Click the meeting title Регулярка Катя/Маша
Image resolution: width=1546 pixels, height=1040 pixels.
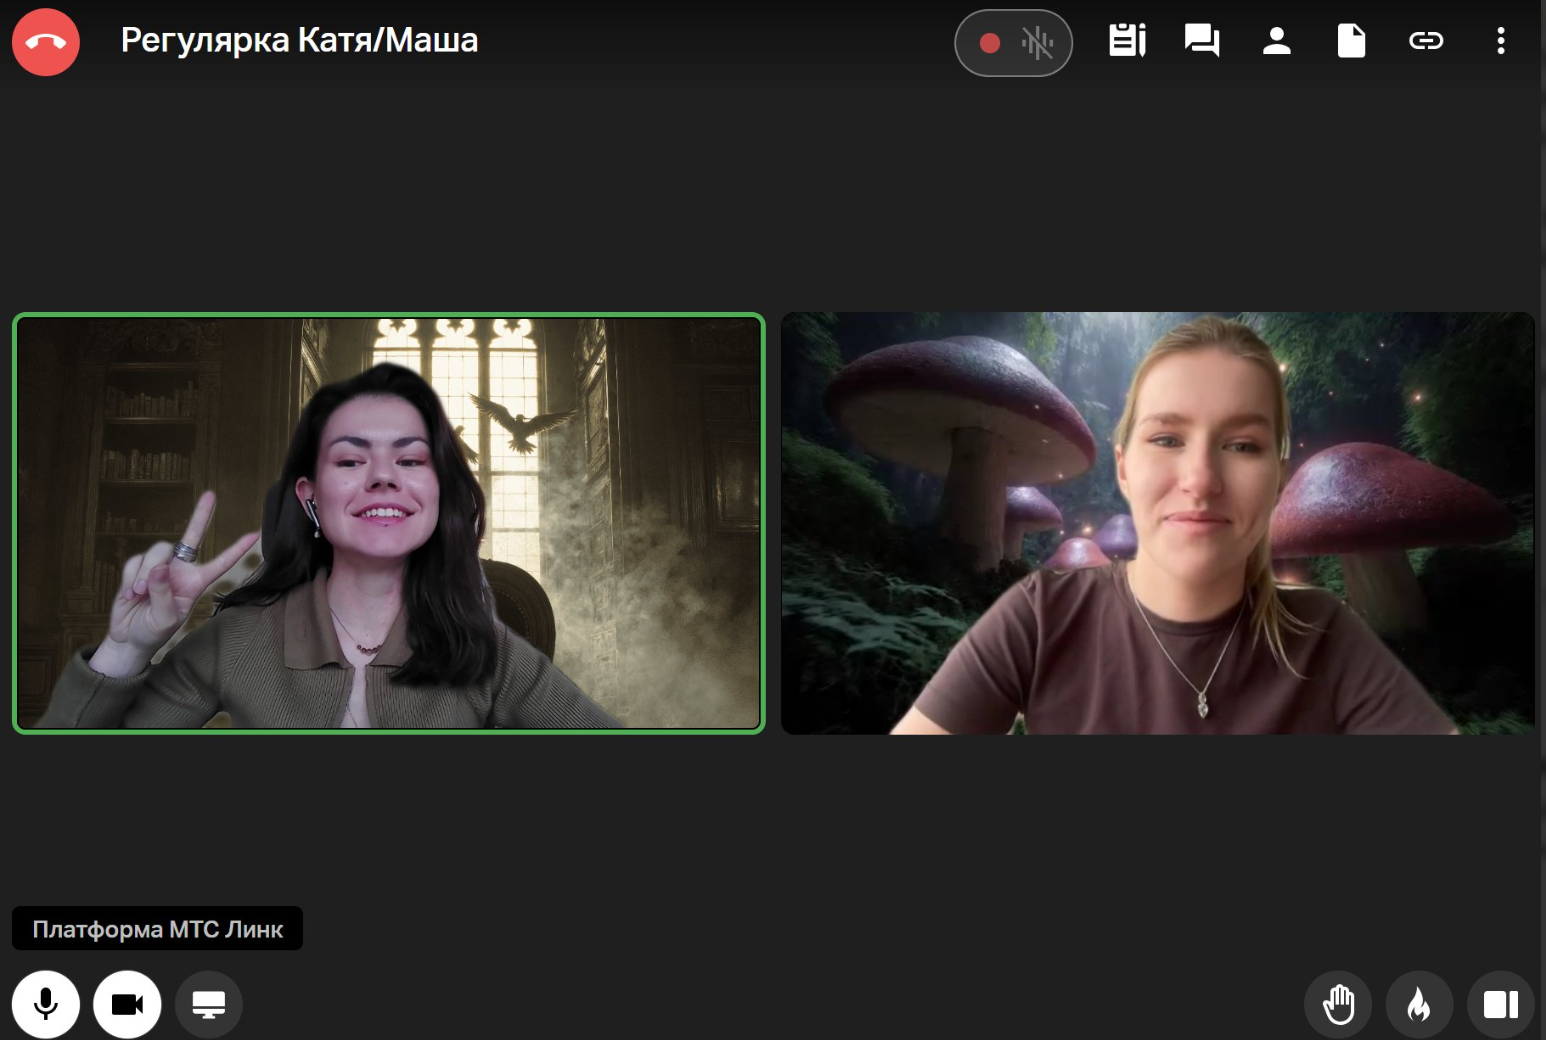coord(299,41)
